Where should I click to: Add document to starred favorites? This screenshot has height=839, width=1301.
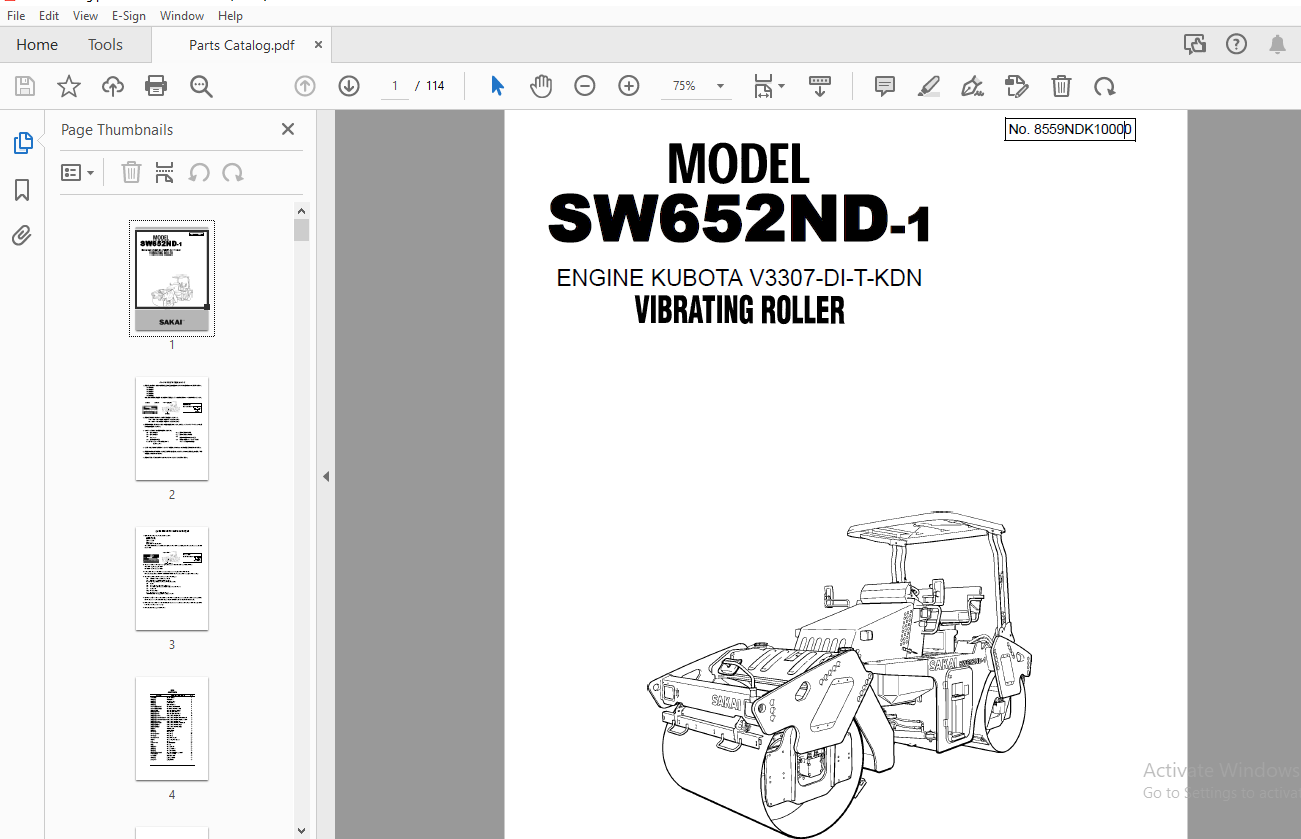tap(69, 86)
